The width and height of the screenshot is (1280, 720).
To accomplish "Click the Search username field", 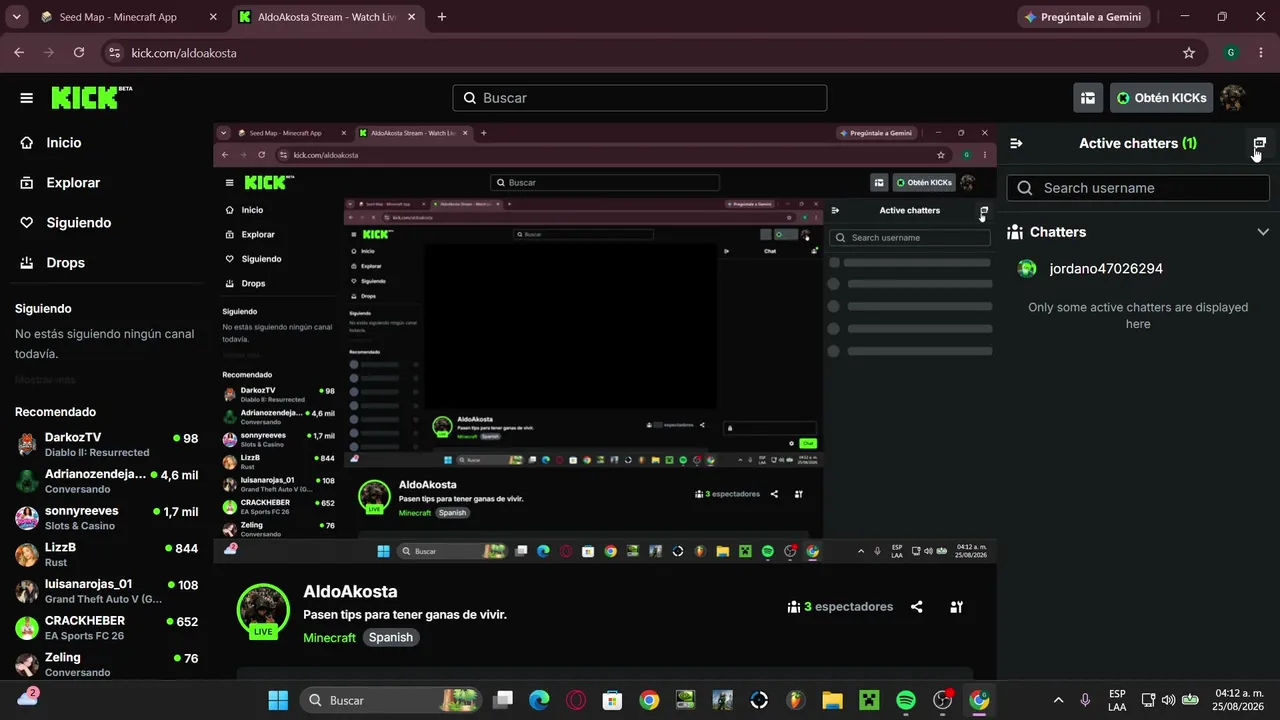I will [1138, 188].
